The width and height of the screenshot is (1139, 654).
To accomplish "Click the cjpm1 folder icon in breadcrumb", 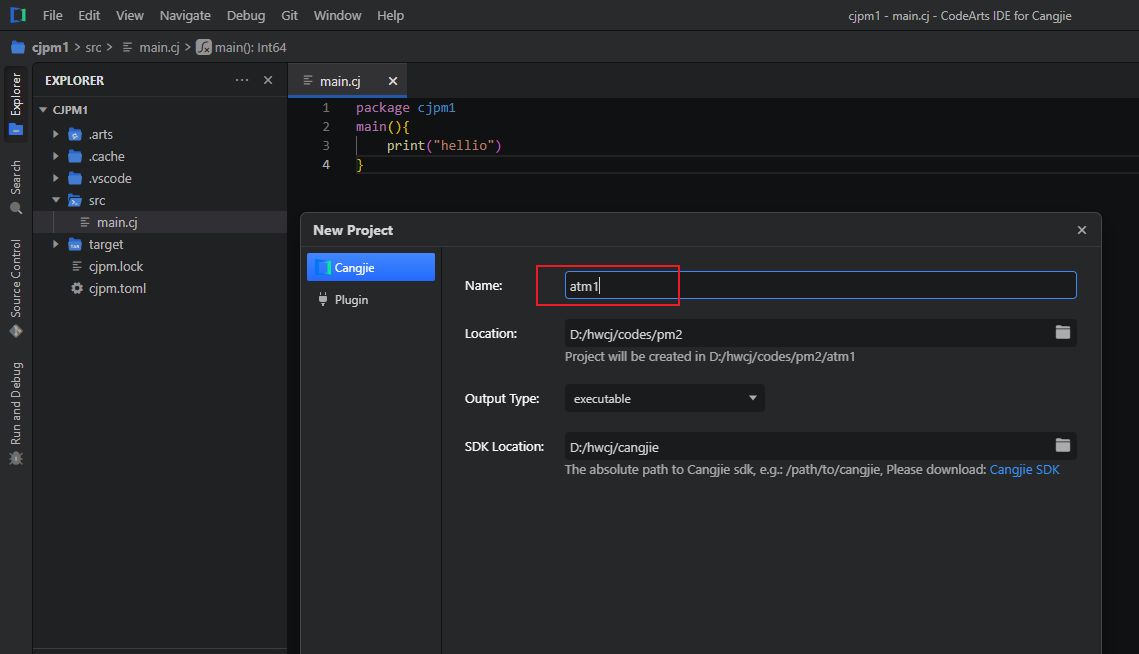I will 18,47.
